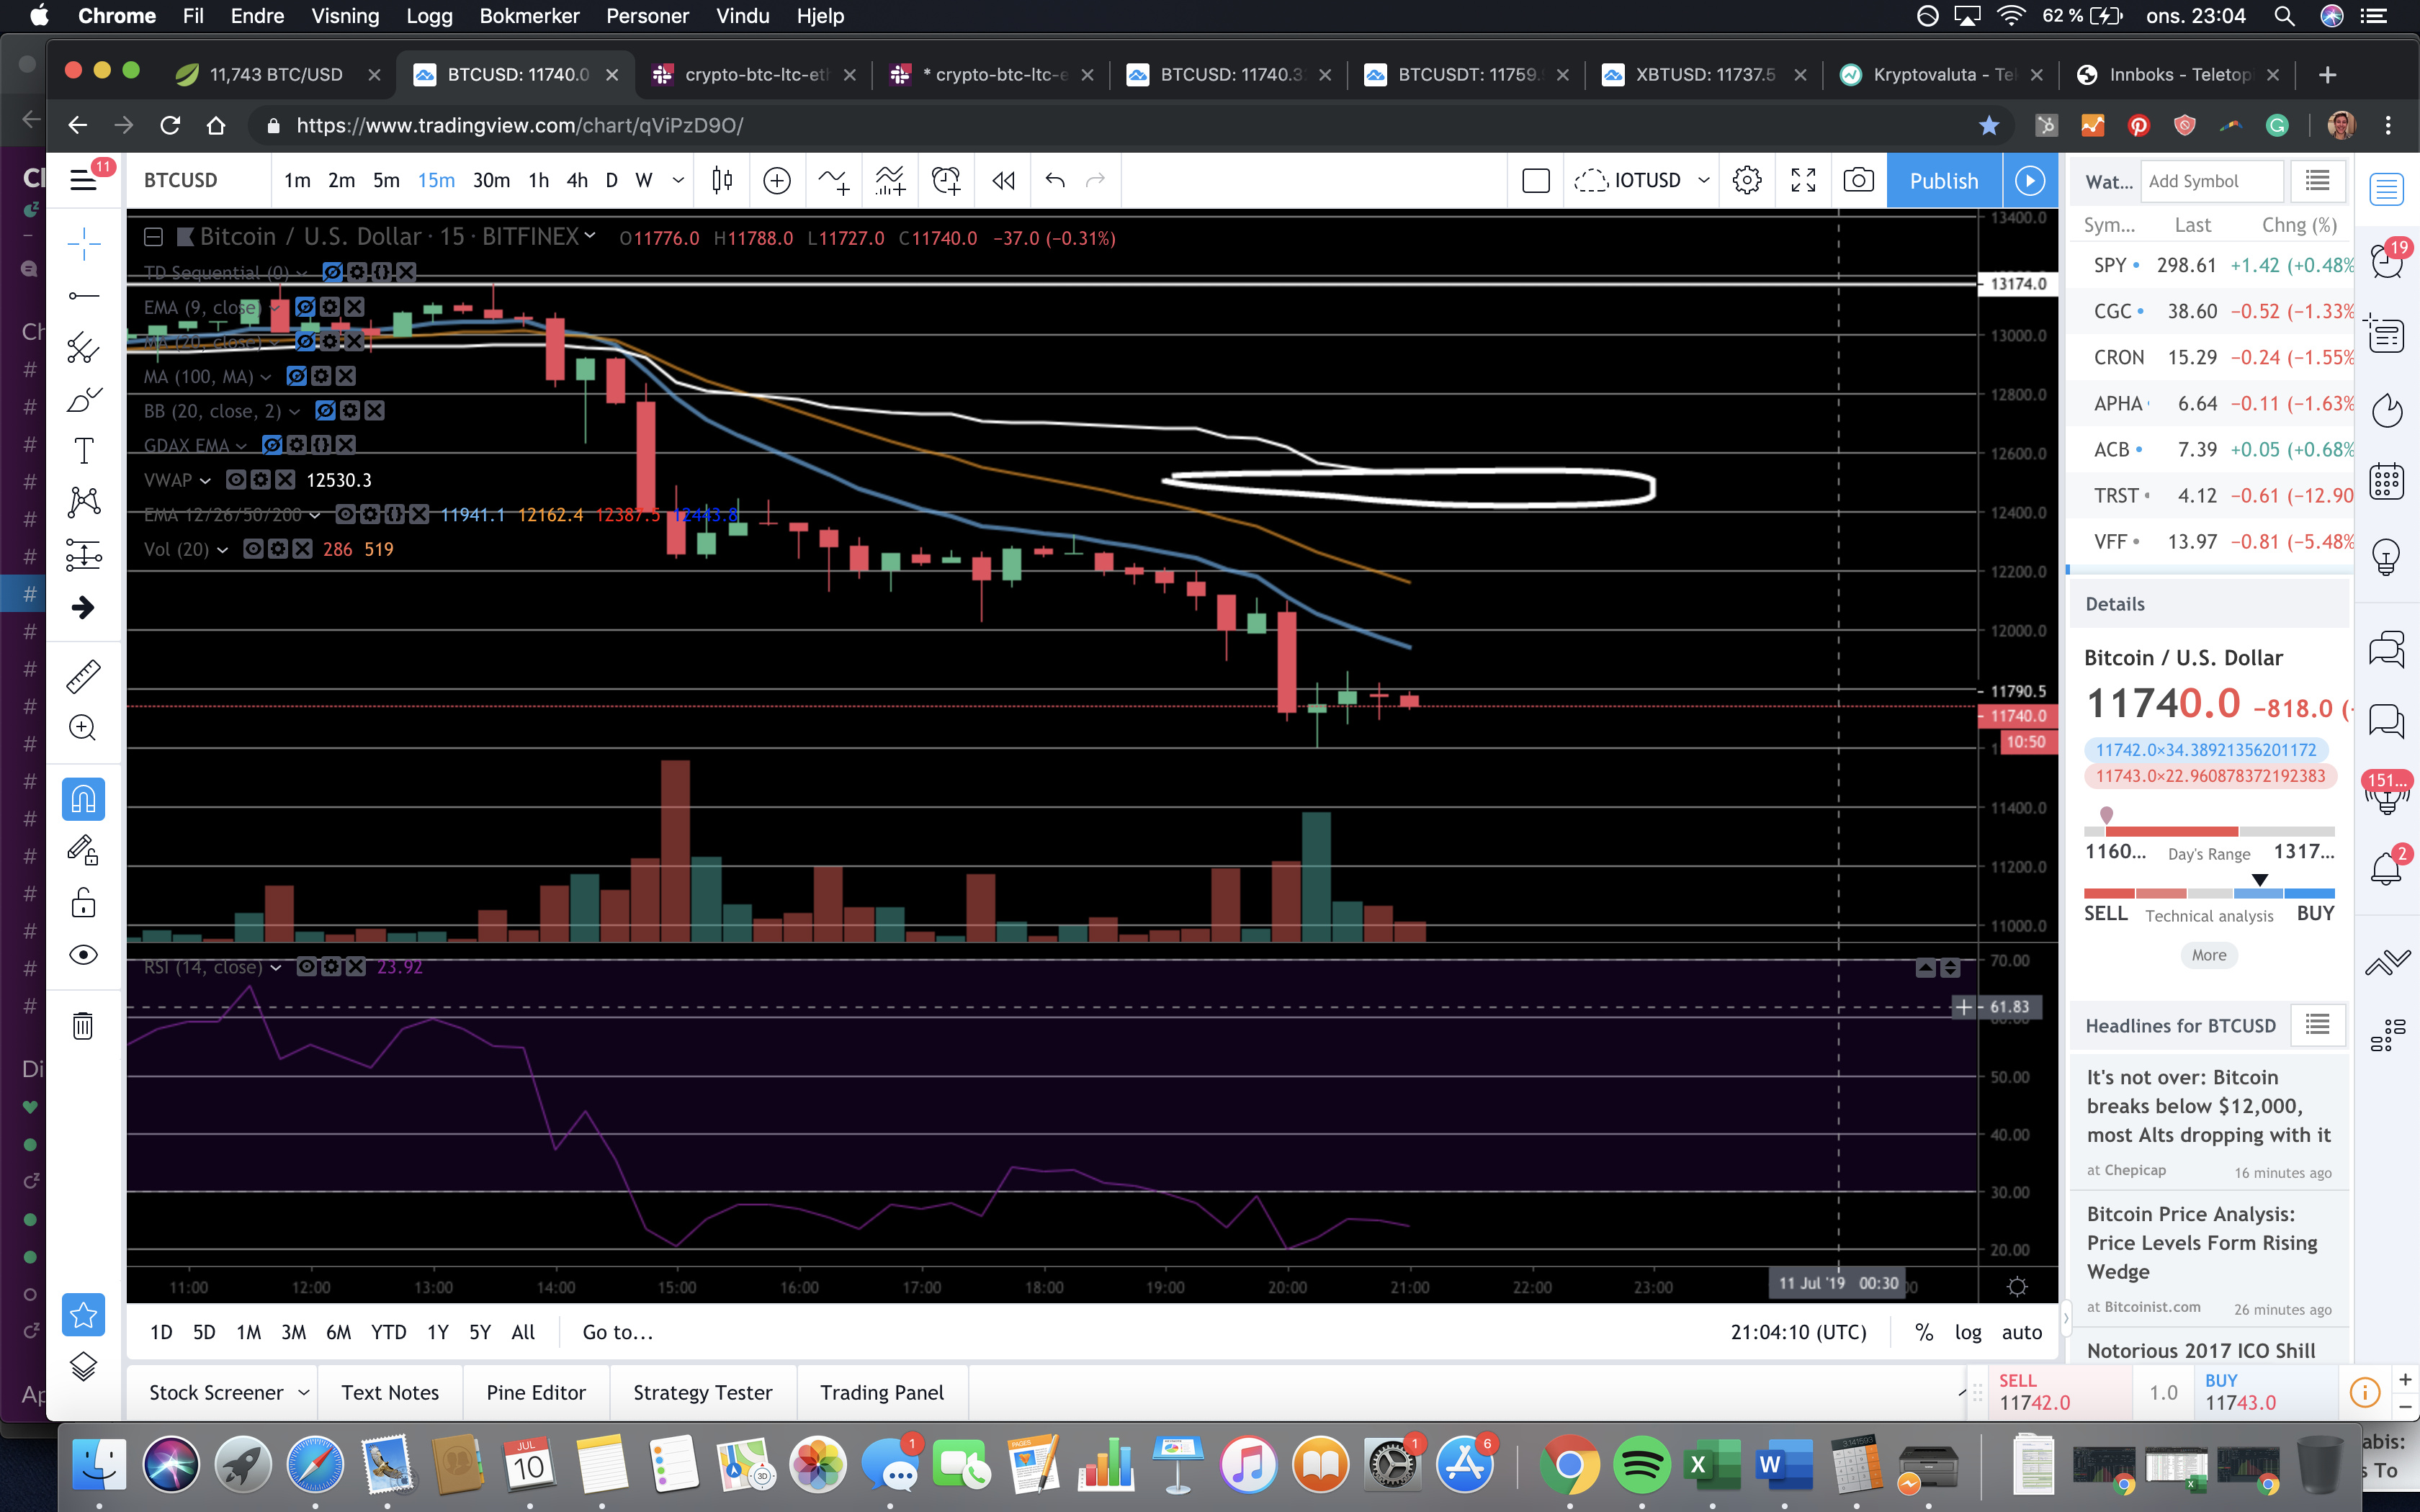Viewport: 2420px width, 1512px height.
Task: Hide the VWAP indicator eye toggle
Action: (236, 480)
